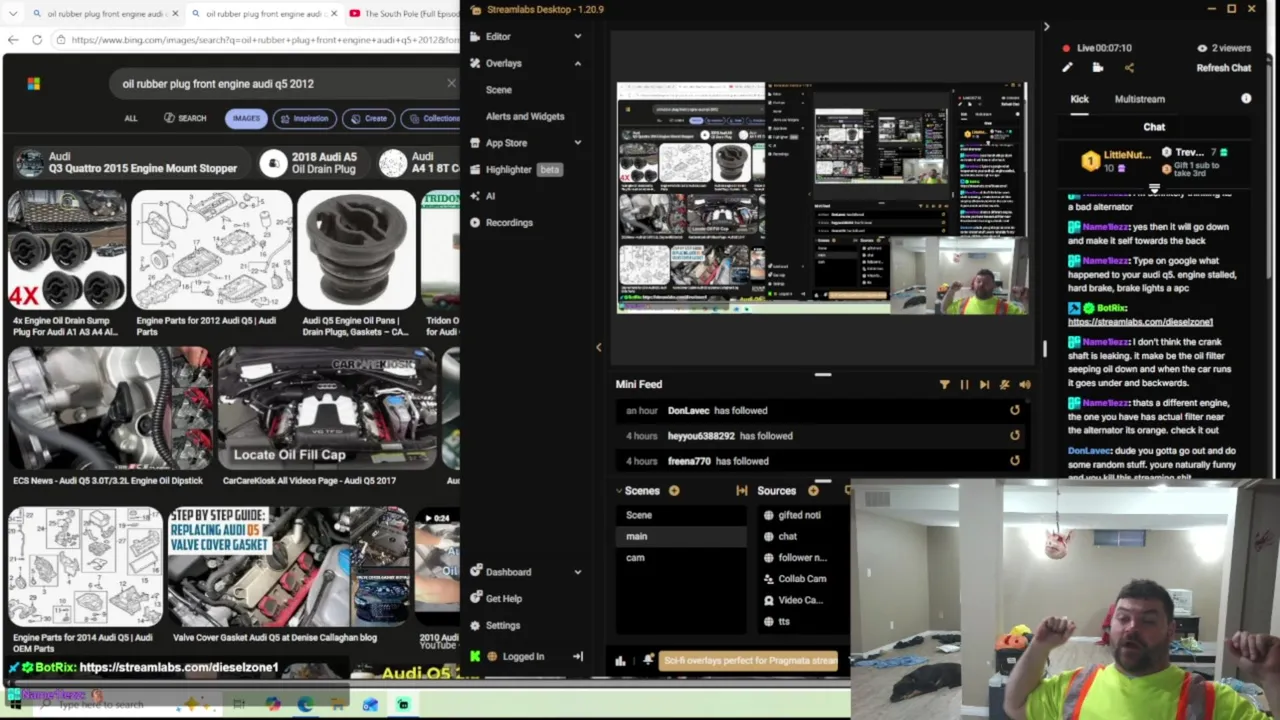Pause the Mini Feed alert queue
The image size is (1280, 720).
pos(964,384)
